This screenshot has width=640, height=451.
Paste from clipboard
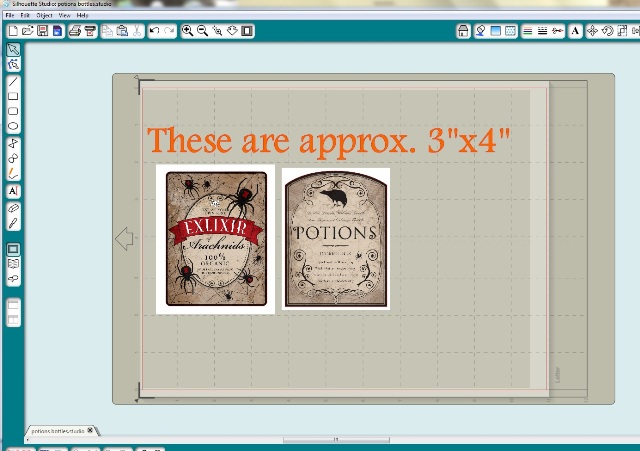(x=122, y=31)
